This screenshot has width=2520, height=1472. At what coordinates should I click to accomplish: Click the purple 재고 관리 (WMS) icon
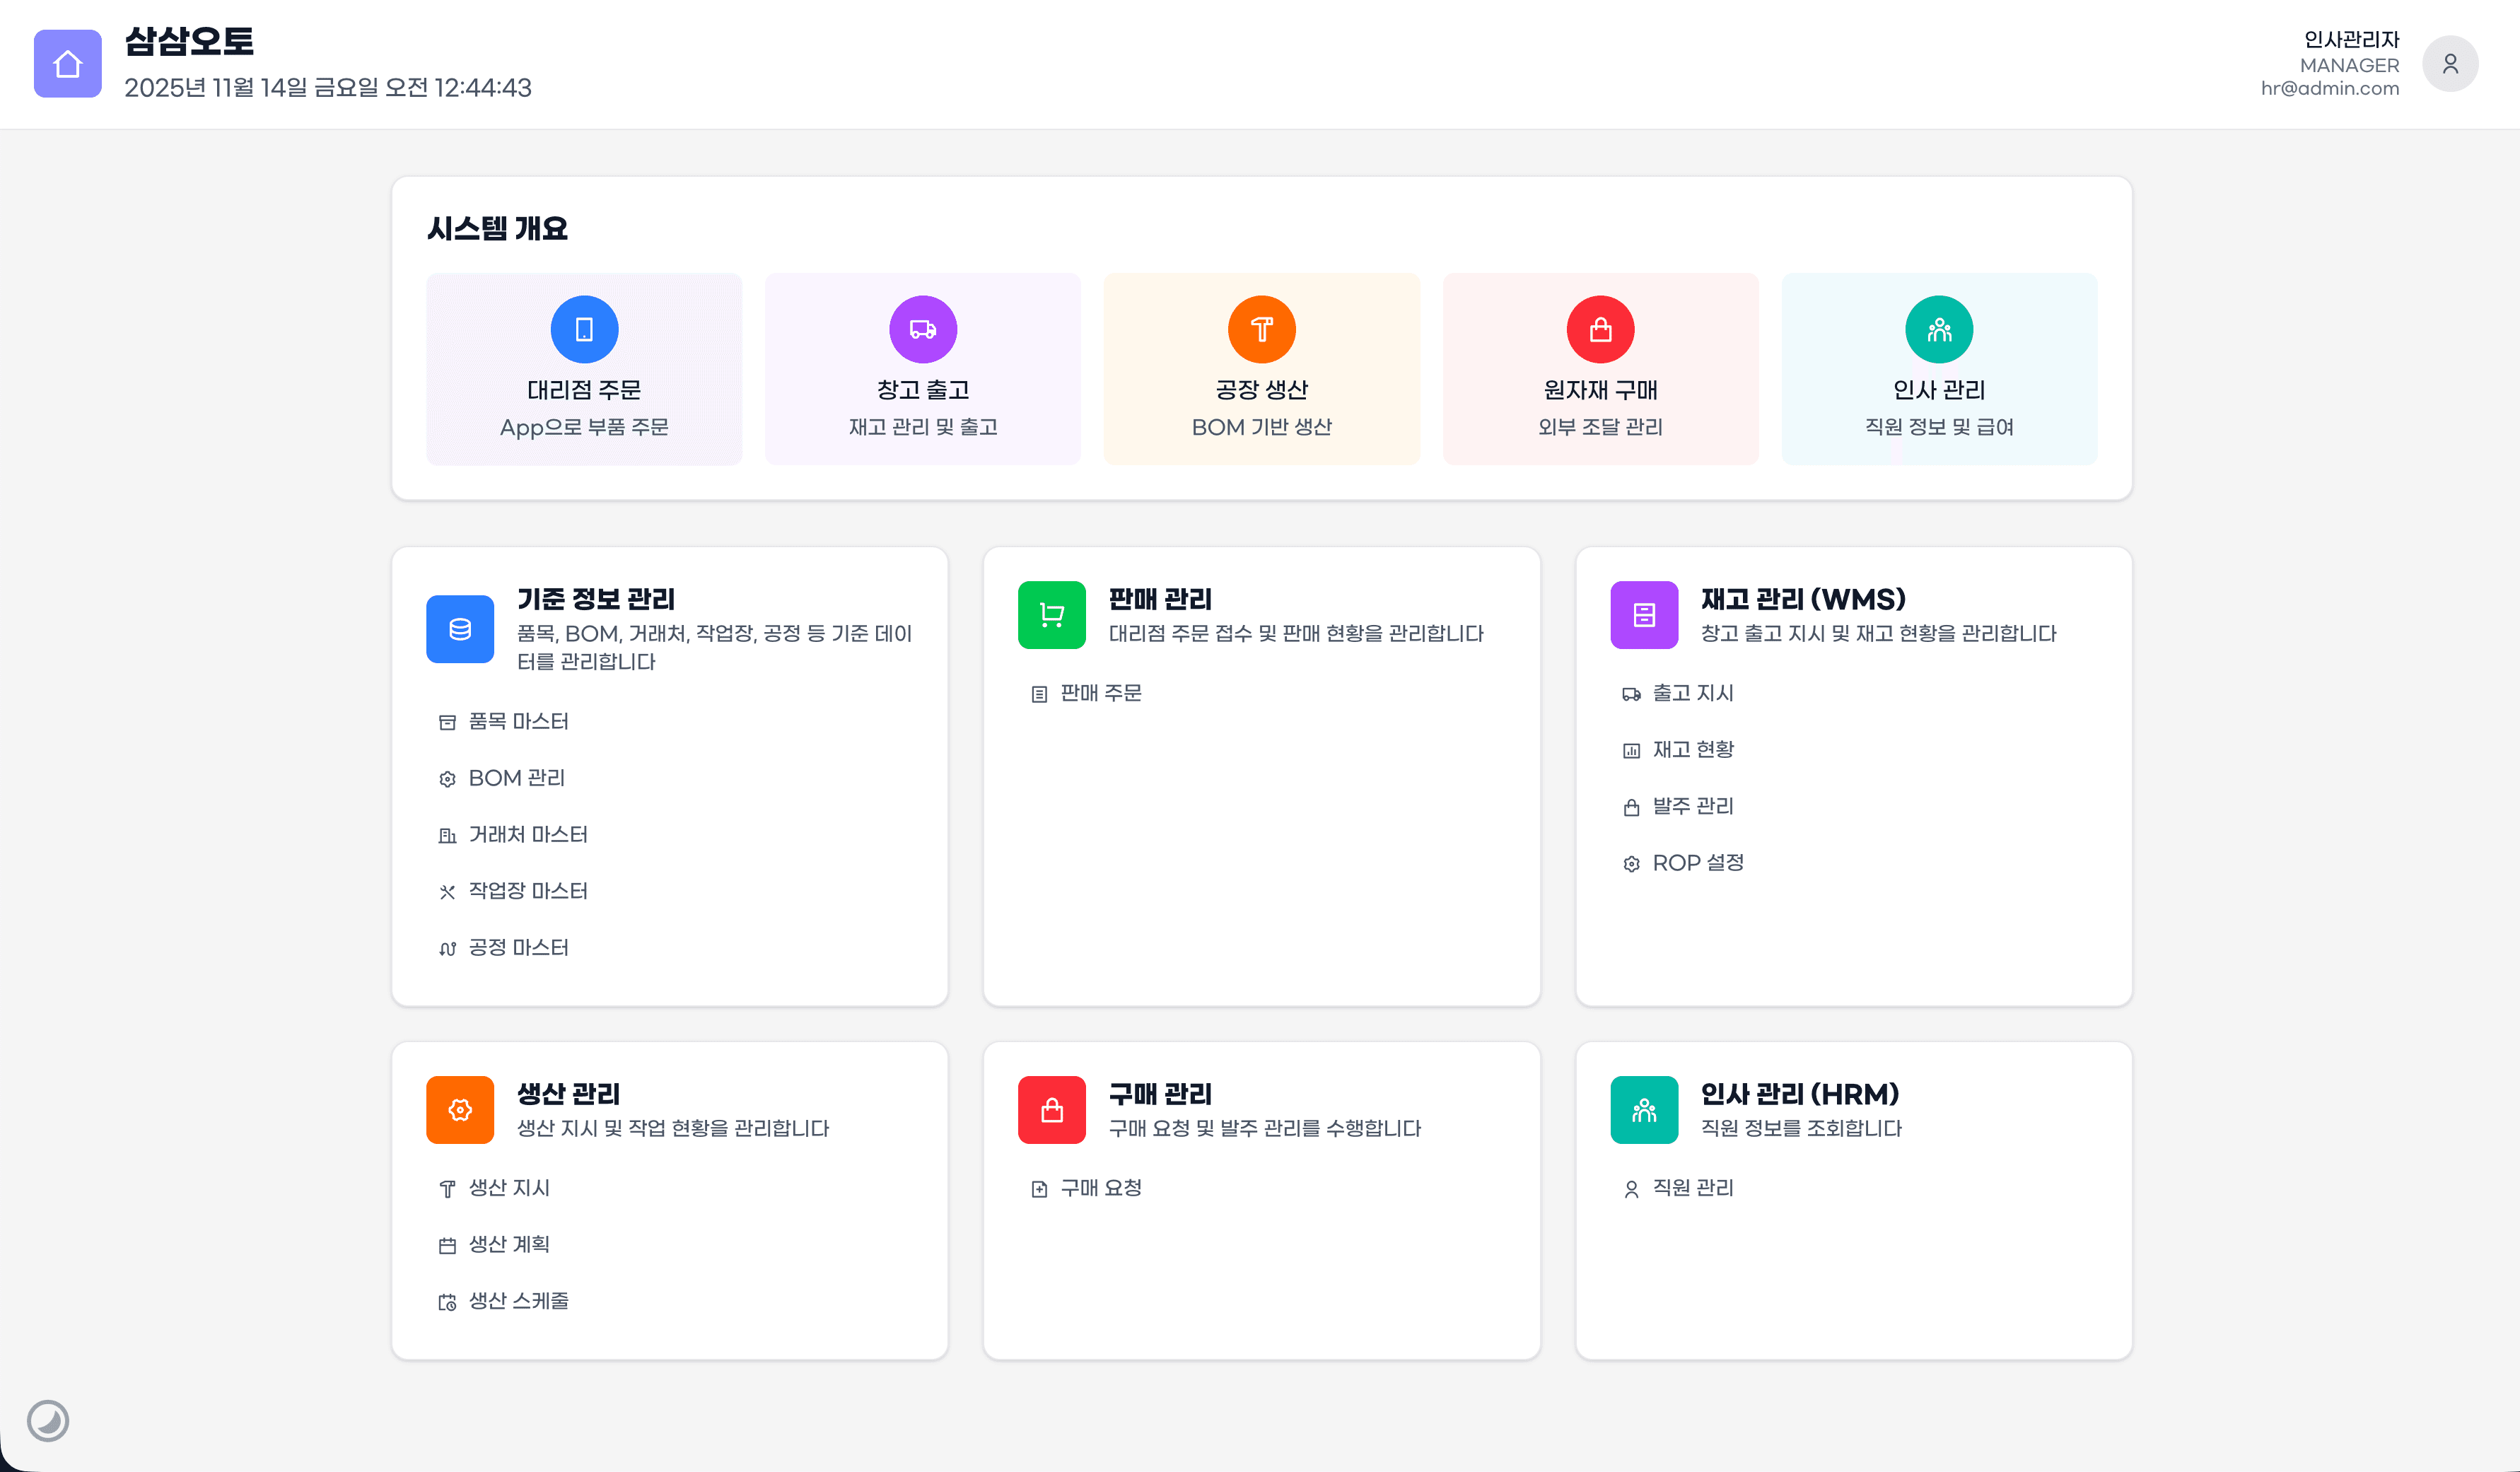1643,614
